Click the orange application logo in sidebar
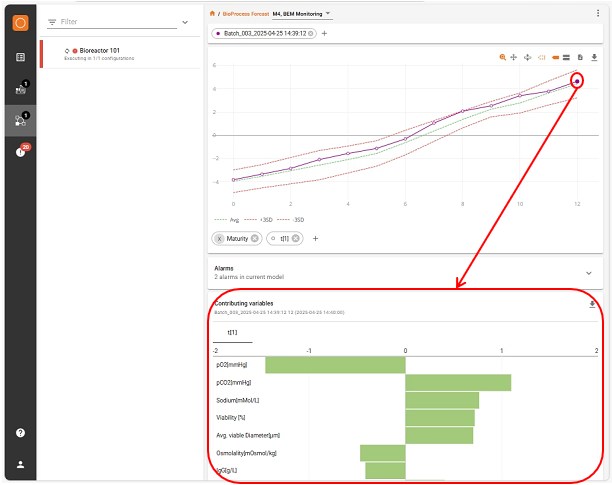This screenshot has height=485, width=612. (x=20, y=20)
